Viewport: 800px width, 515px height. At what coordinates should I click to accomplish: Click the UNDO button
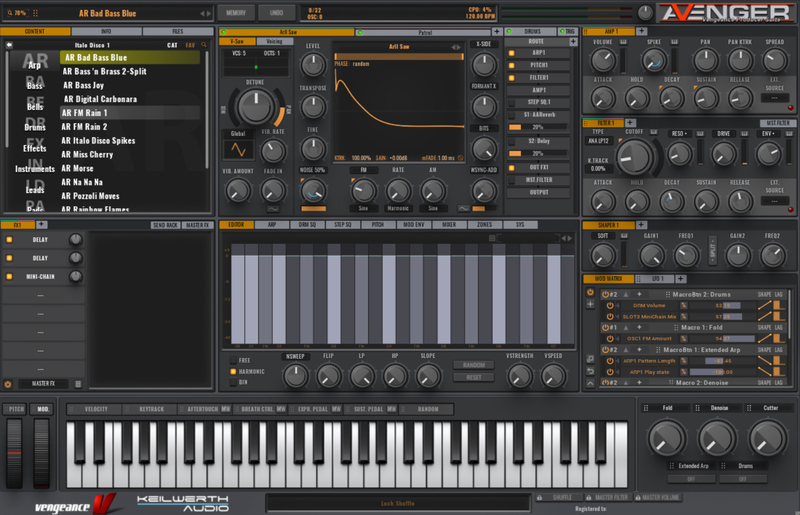[x=276, y=13]
